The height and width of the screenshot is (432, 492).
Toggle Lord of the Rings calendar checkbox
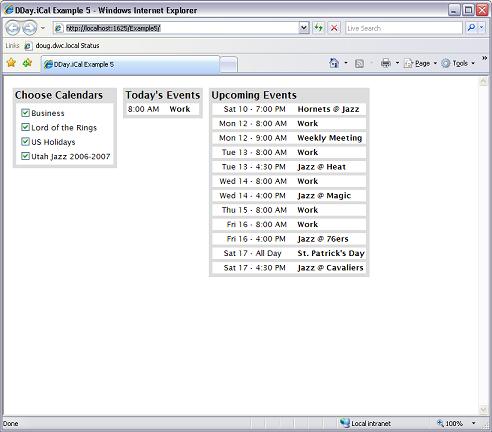[x=25, y=127]
